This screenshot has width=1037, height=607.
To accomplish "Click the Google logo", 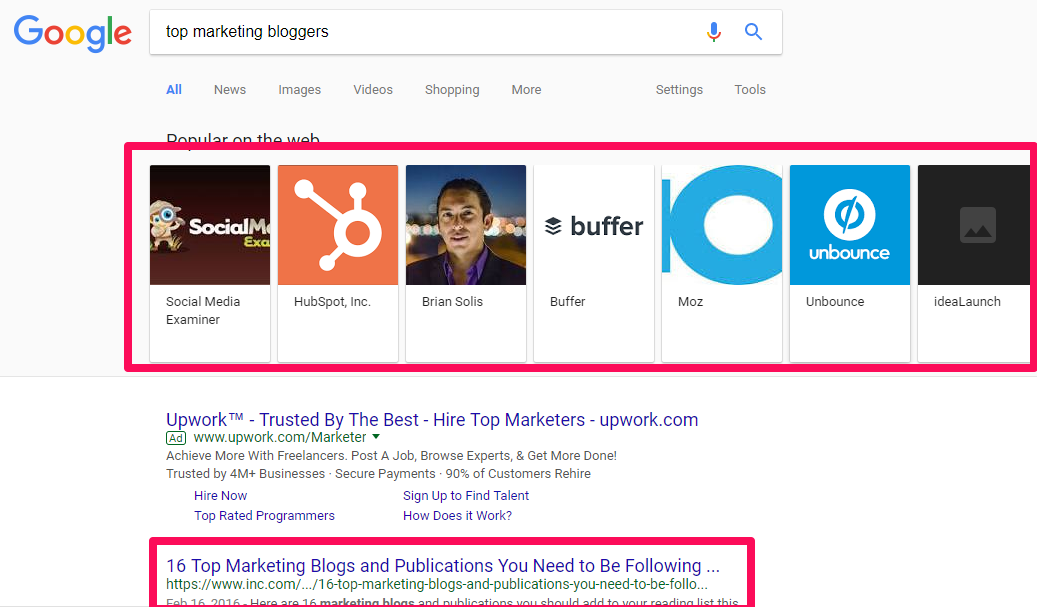I will click(73, 33).
